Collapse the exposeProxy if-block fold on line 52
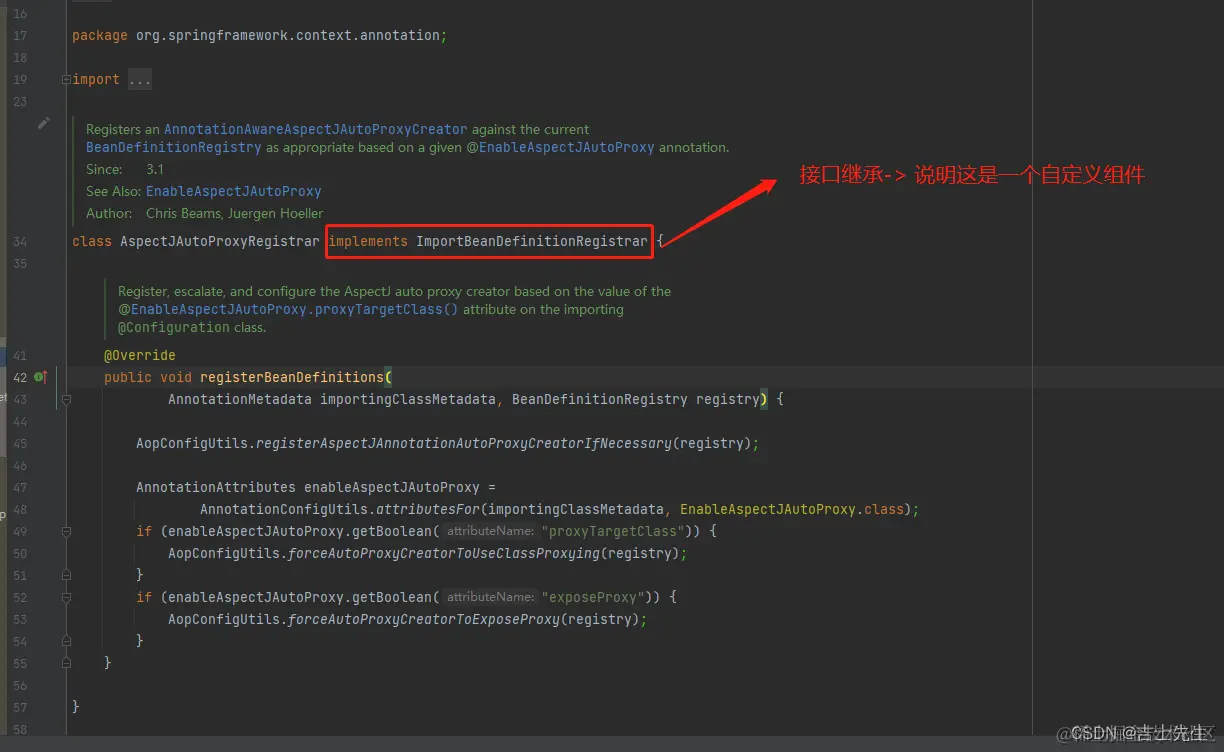Image resolution: width=1224 pixels, height=752 pixels. point(66,597)
